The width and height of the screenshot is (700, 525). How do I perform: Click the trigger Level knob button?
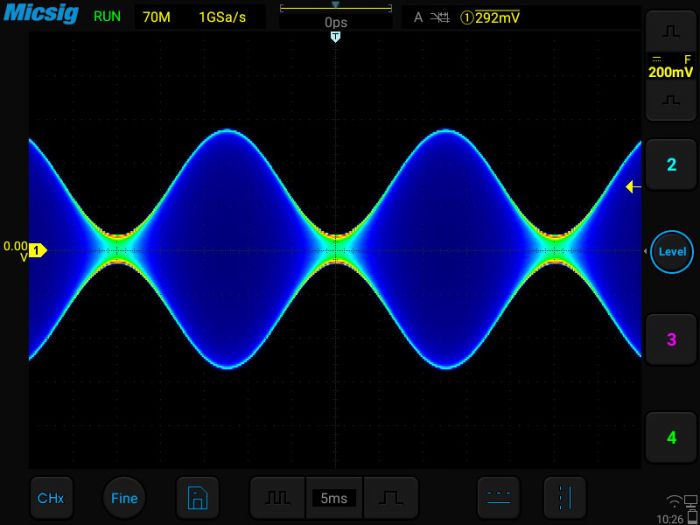pos(672,252)
